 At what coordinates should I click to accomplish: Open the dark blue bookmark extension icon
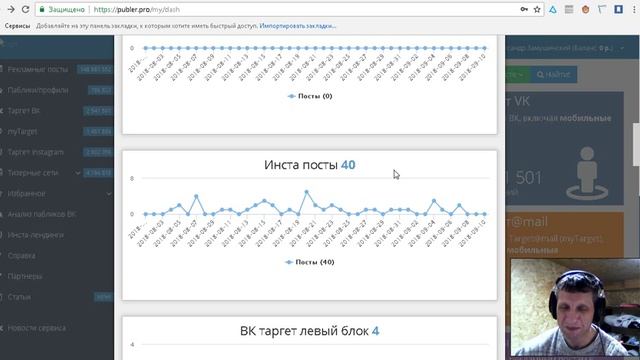618,9
